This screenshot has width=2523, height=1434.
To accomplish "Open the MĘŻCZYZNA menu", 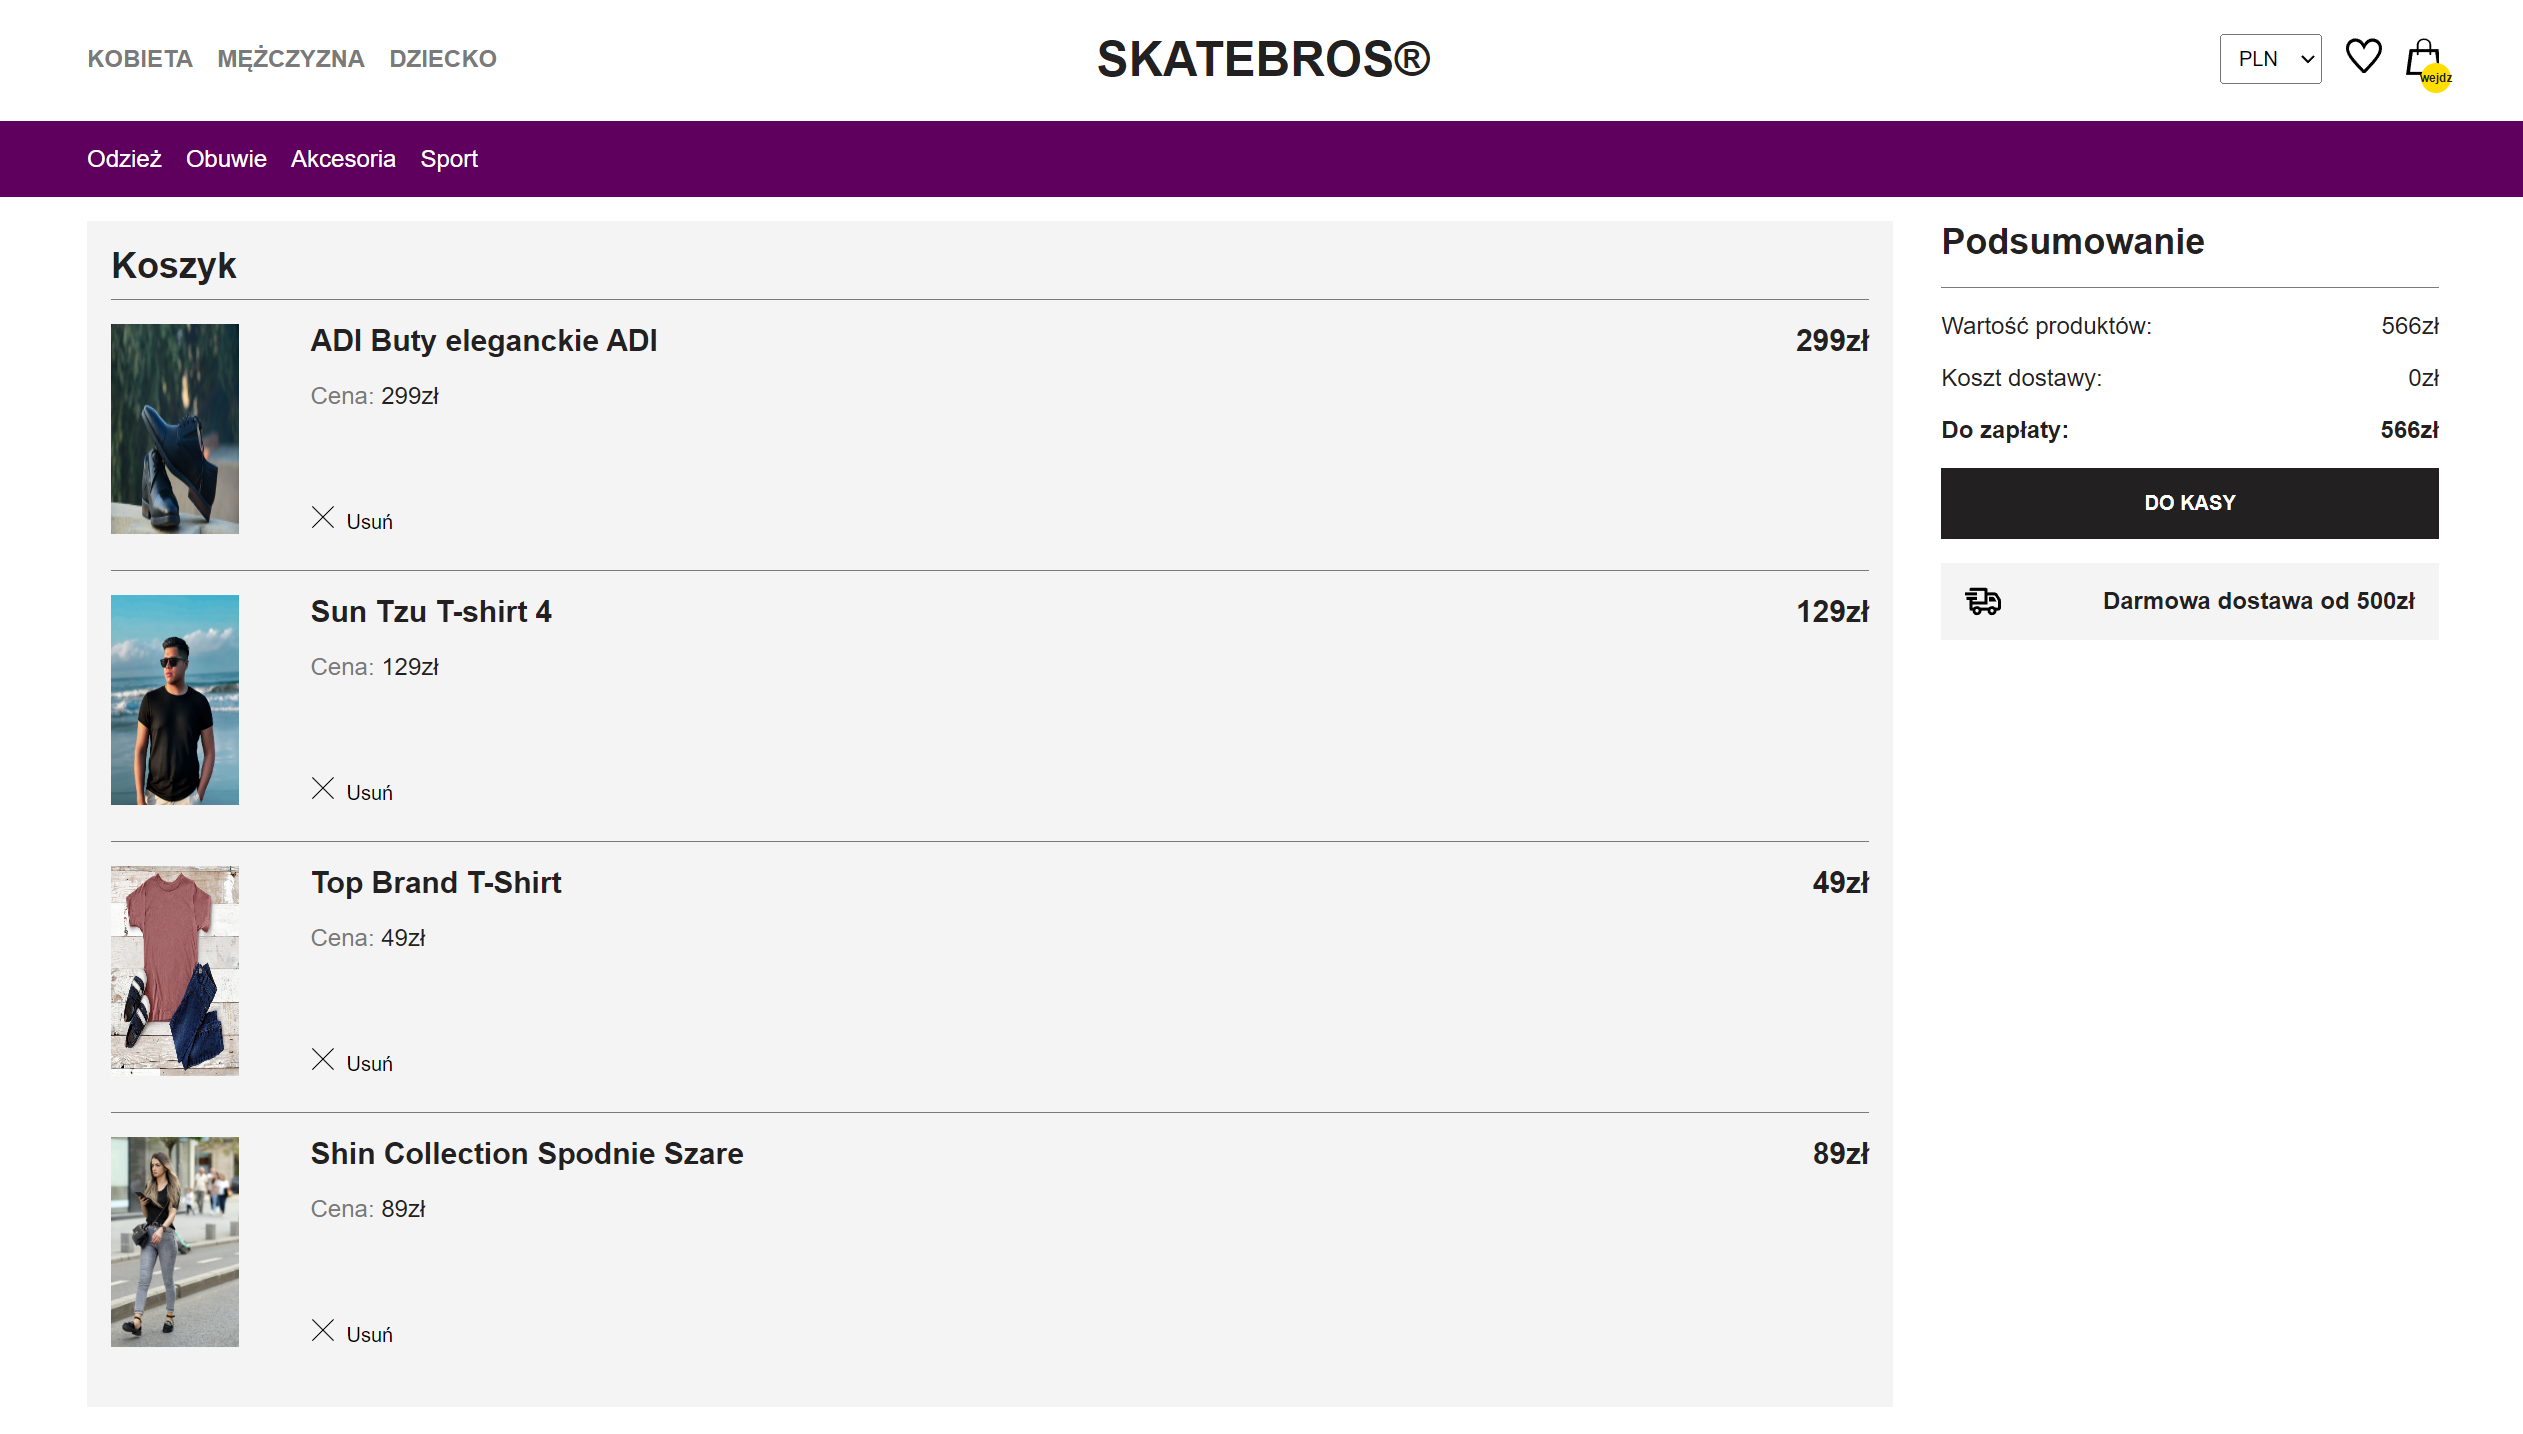I will pyautogui.click(x=290, y=59).
